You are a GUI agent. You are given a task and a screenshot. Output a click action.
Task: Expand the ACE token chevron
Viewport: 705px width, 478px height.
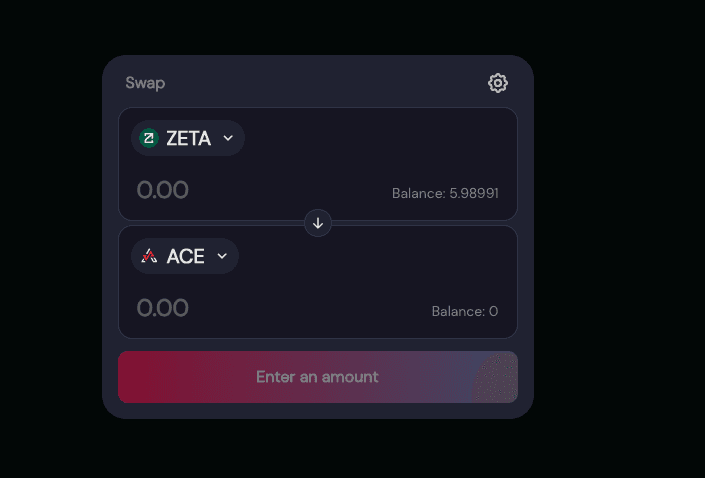coord(222,256)
